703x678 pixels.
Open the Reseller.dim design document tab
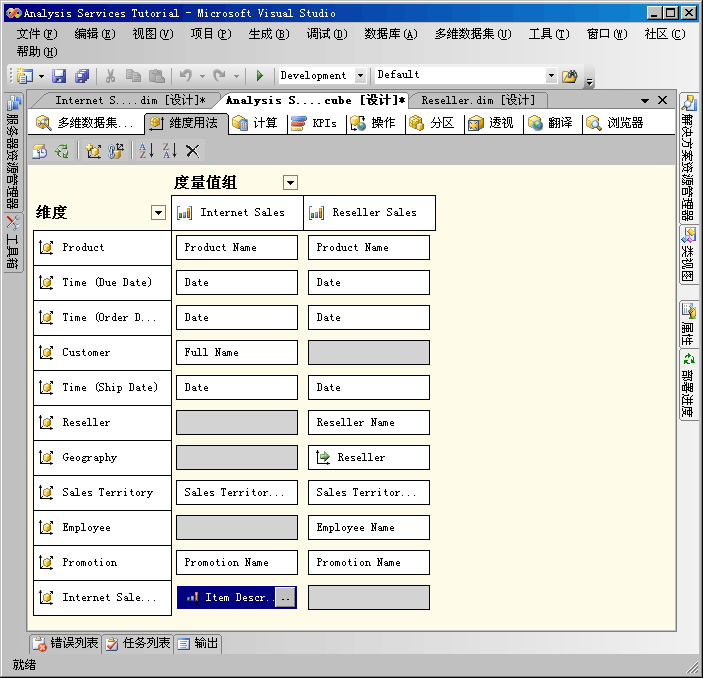[477, 100]
